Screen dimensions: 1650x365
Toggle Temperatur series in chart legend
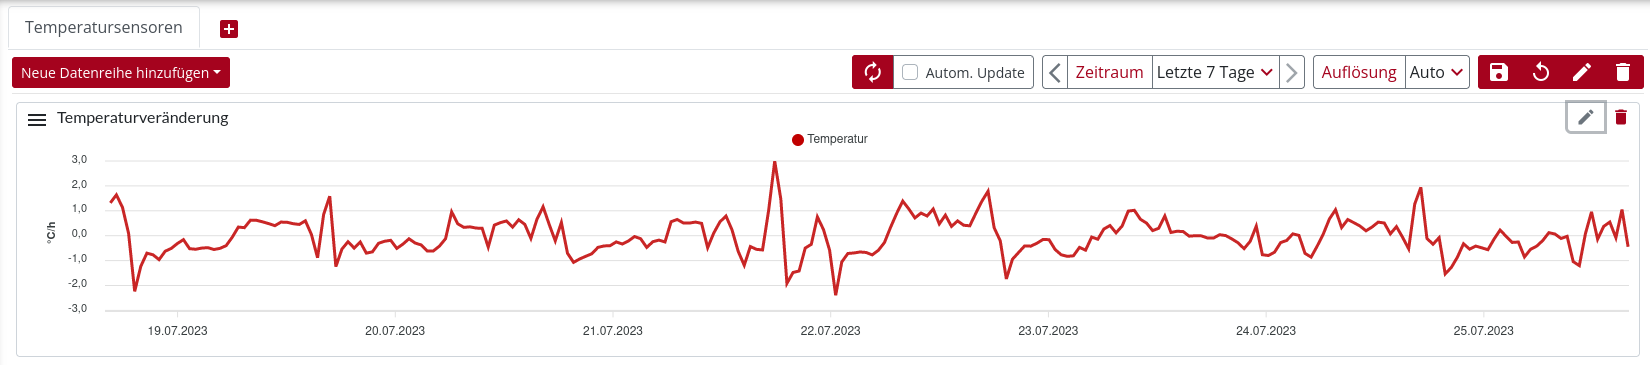point(830,139)
